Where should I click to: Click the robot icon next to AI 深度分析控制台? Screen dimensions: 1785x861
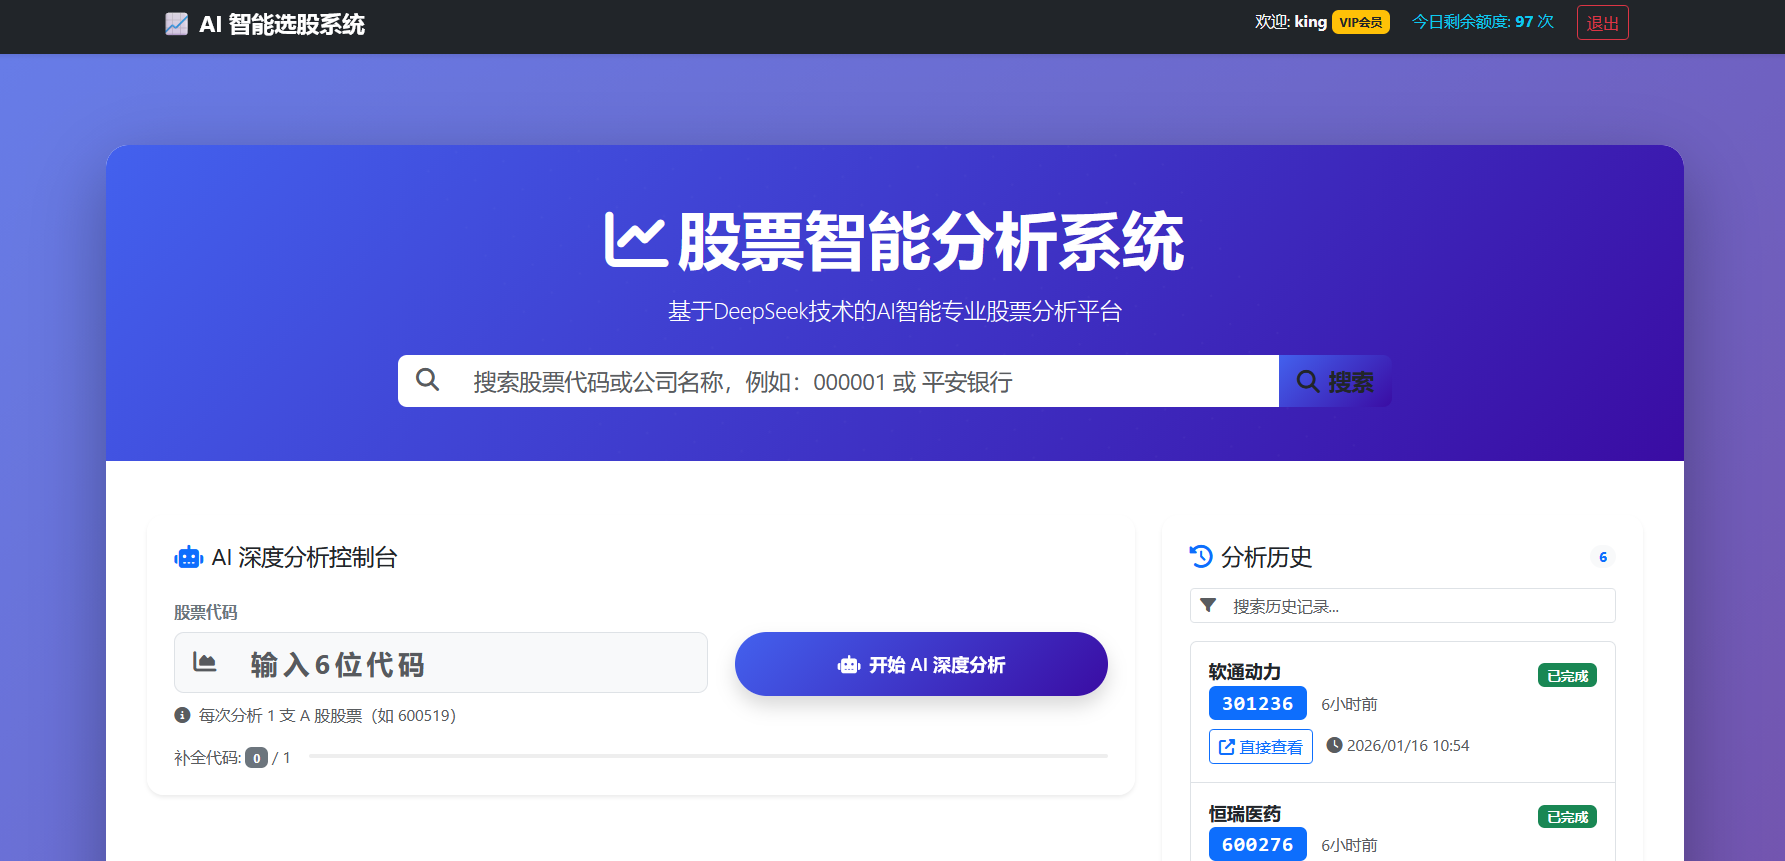[x=188, y=558]
